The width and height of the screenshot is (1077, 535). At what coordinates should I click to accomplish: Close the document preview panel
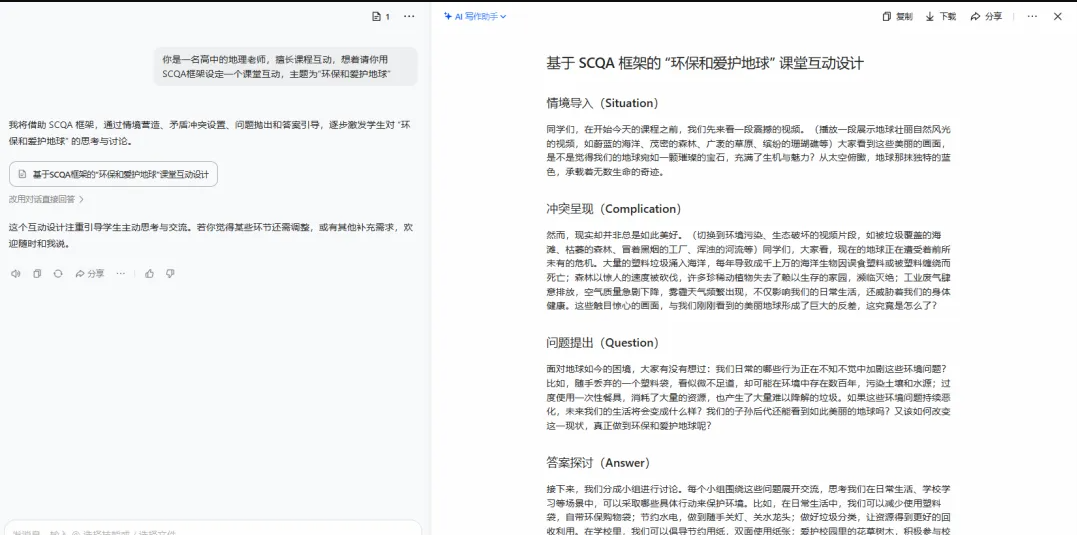click(x=1058, y=16)
